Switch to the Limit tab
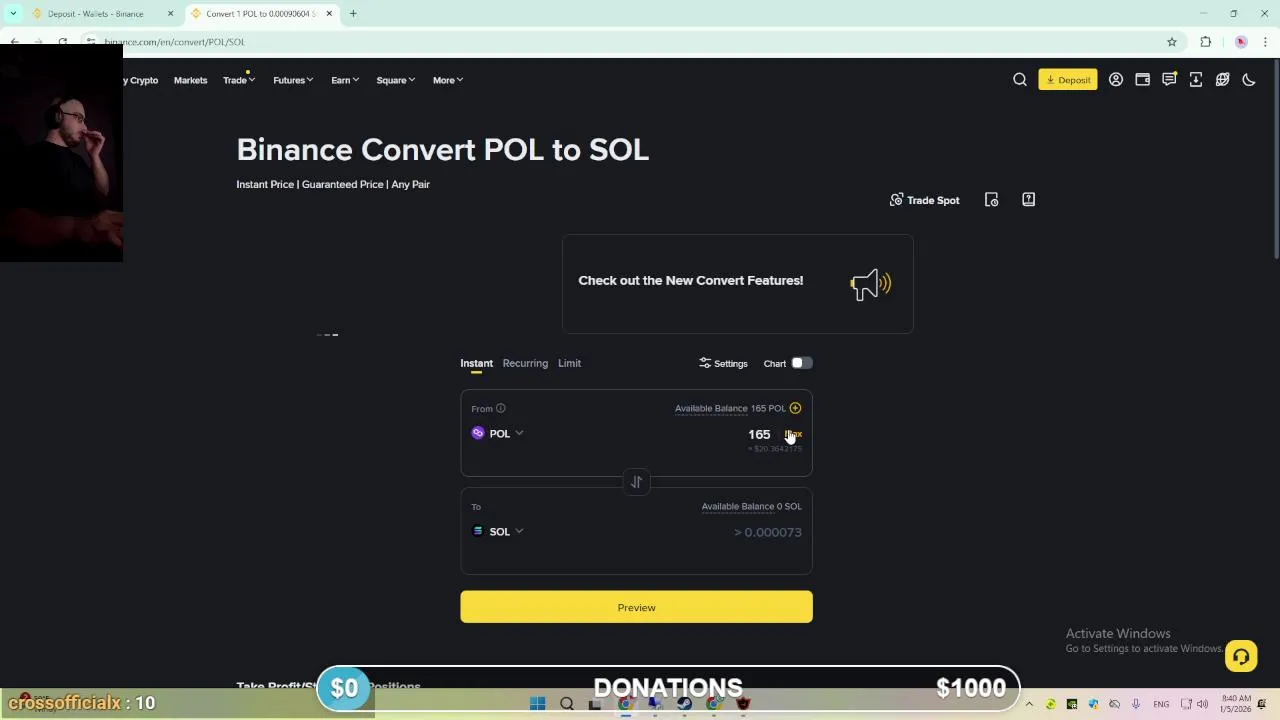This screenshot has height=720, width=1280. pos(569,363)
